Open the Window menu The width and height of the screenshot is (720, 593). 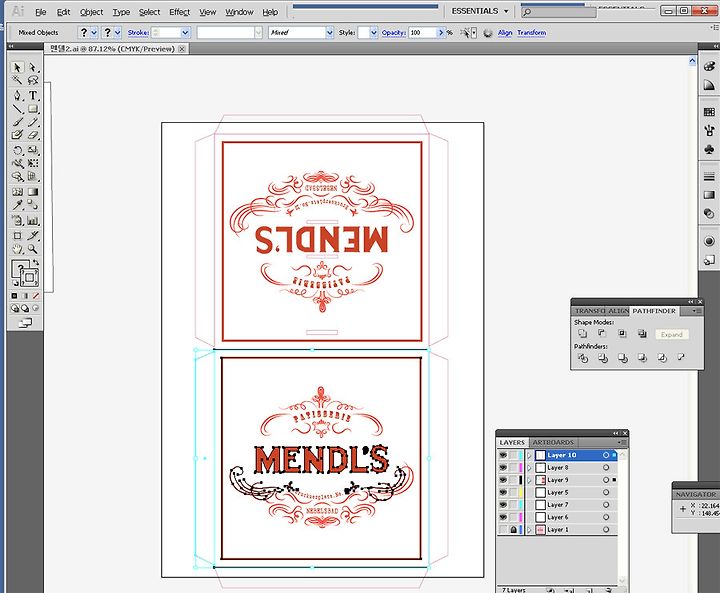click(239, 12)
